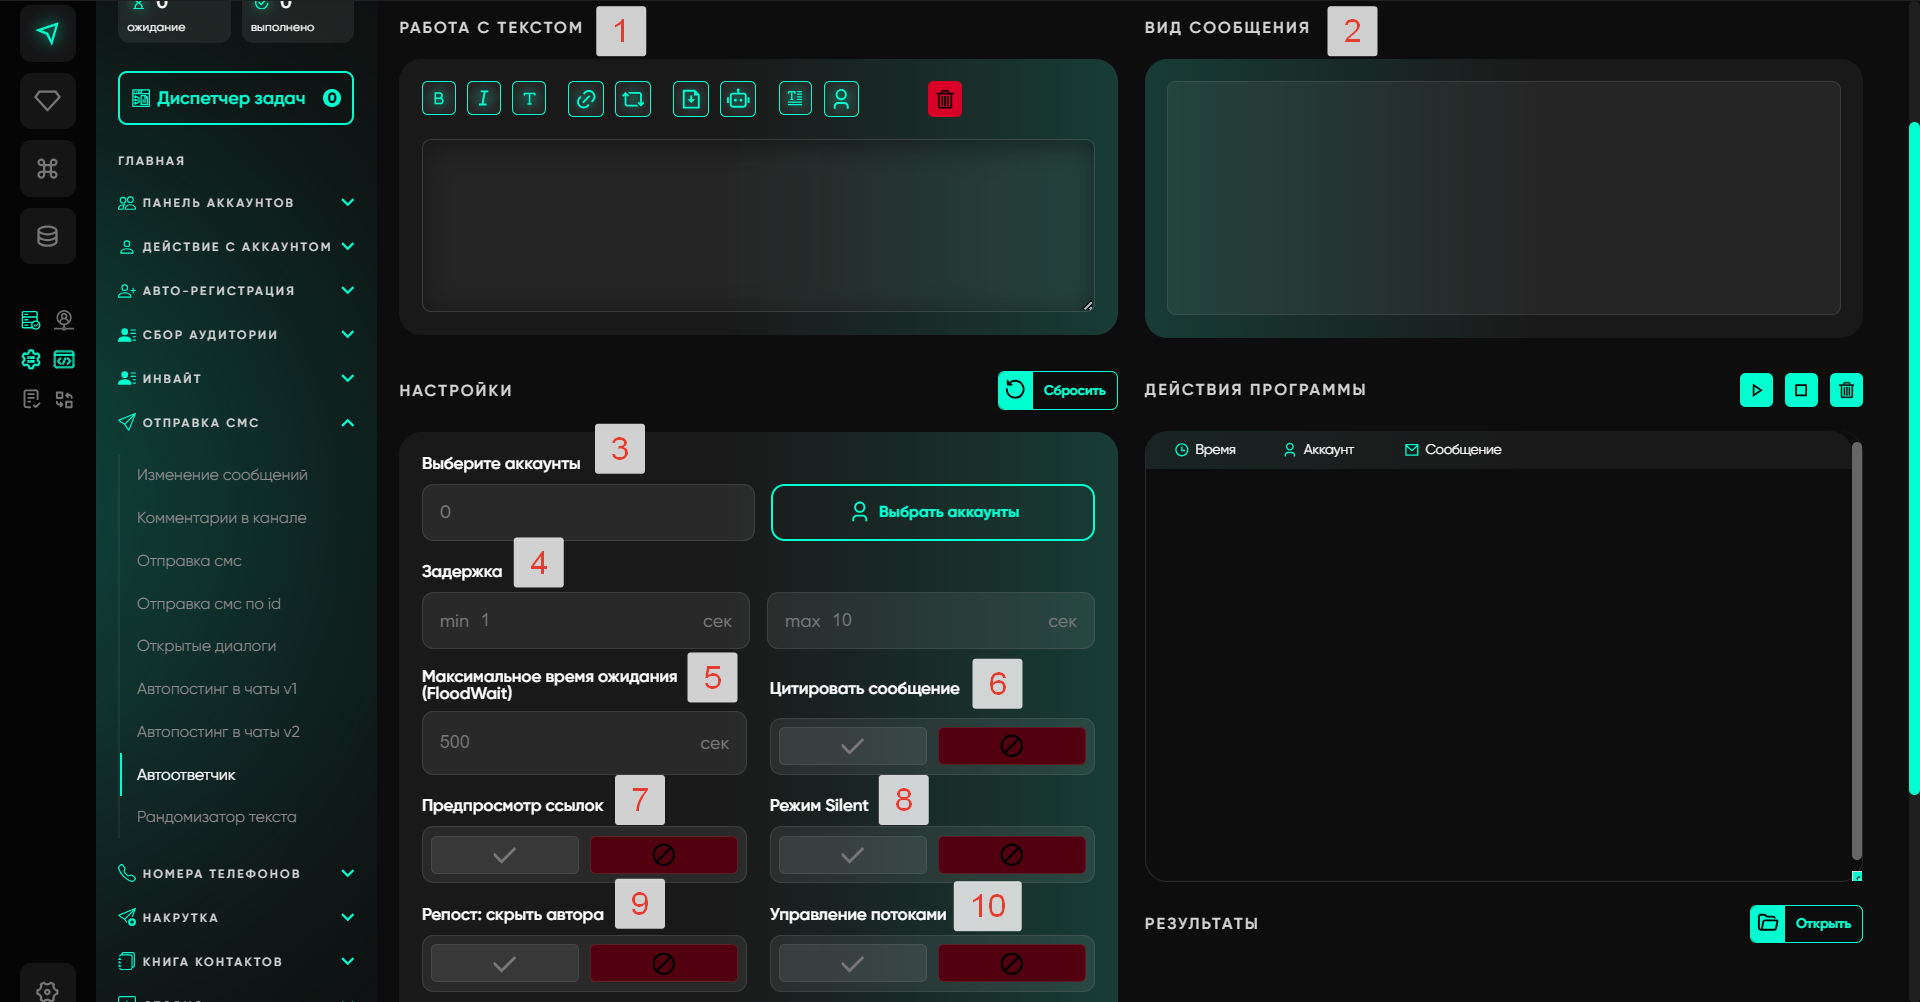Image resolution: width=1920 pixels, height=1002 pixels.
Task: Click the database icon in left sidebar
Action: (x=48, y=236)
